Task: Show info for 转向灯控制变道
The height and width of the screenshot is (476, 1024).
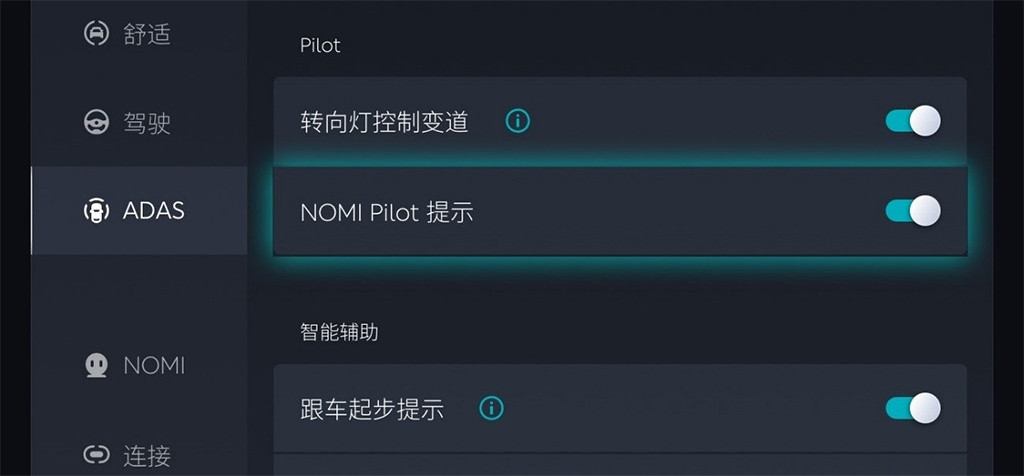Action: click(x=518, y=121)
